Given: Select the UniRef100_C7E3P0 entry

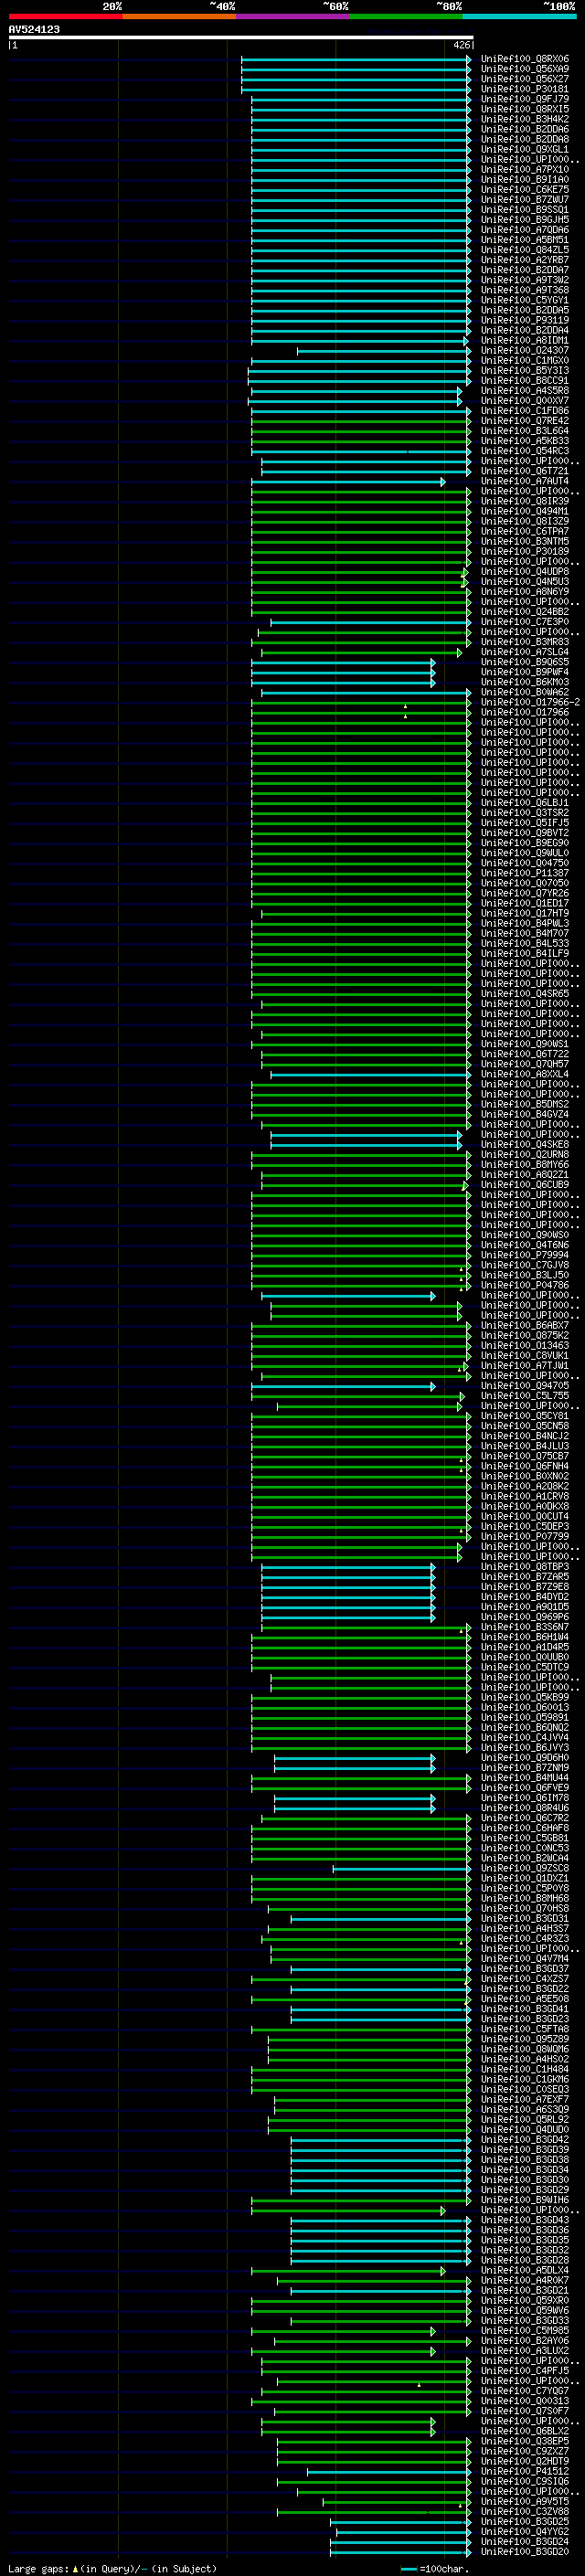Looking at the screenshot, I should pos(525,621).
